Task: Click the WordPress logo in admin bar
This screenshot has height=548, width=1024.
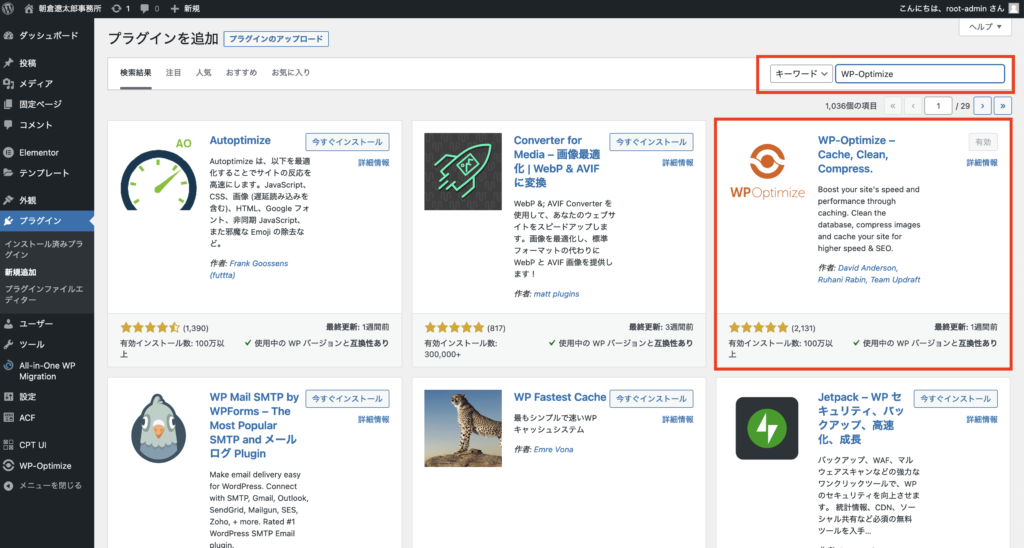Action: coord(11,8)
